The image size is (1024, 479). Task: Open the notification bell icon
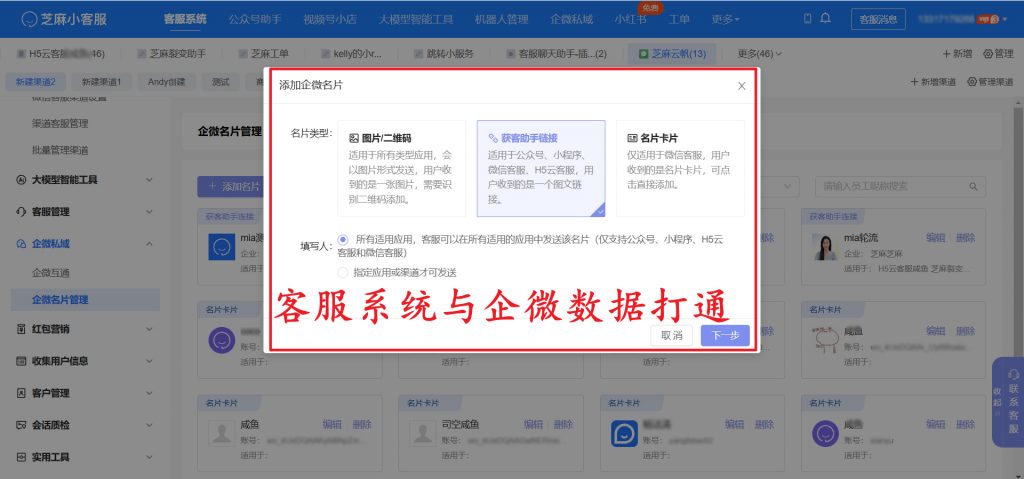pos(825,18)
